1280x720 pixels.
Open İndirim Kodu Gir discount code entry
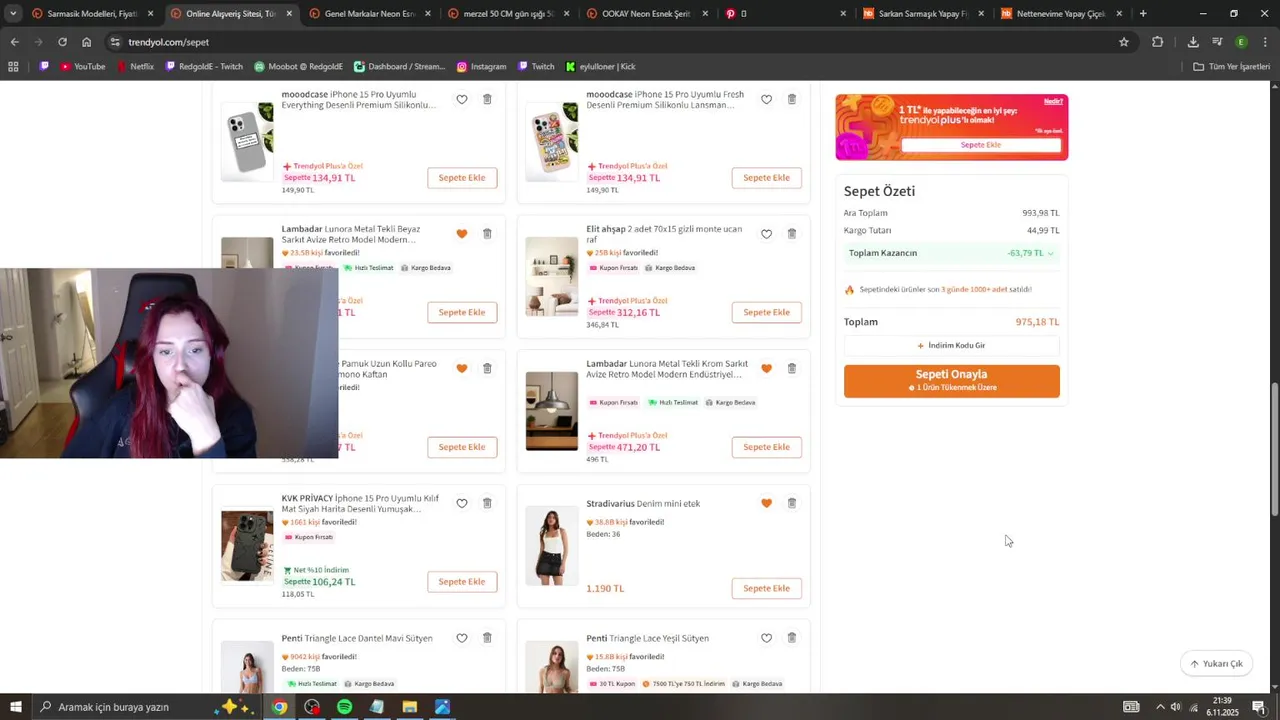click(952, 346)
